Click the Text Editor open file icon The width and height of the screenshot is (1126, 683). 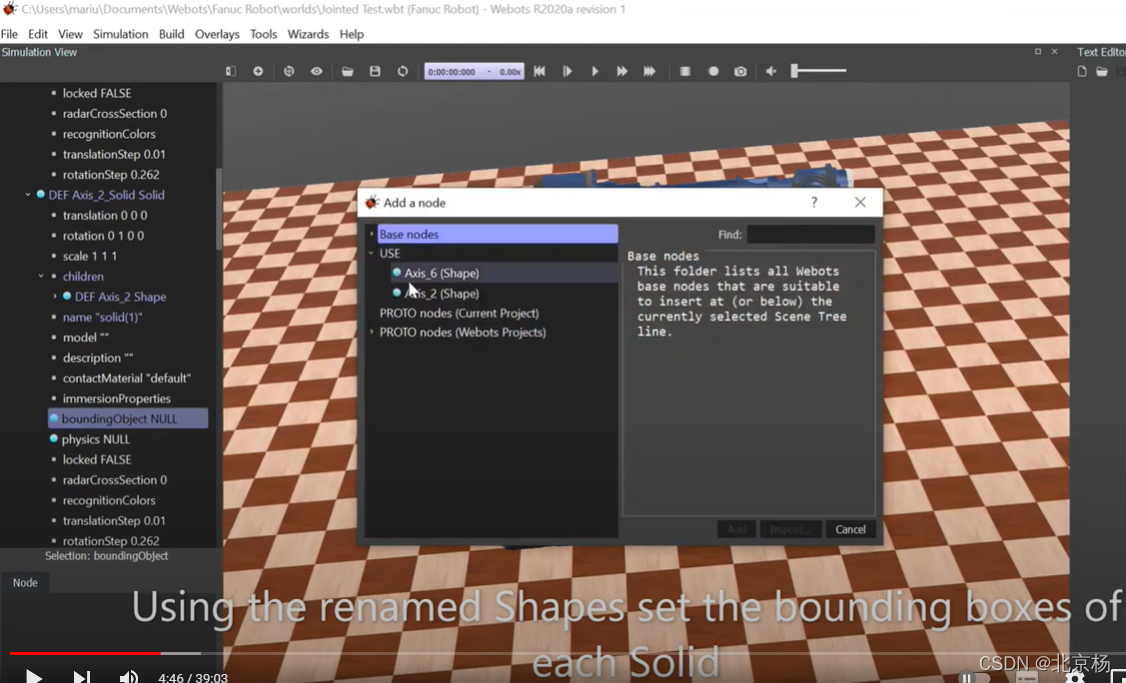click(1102, 71)
